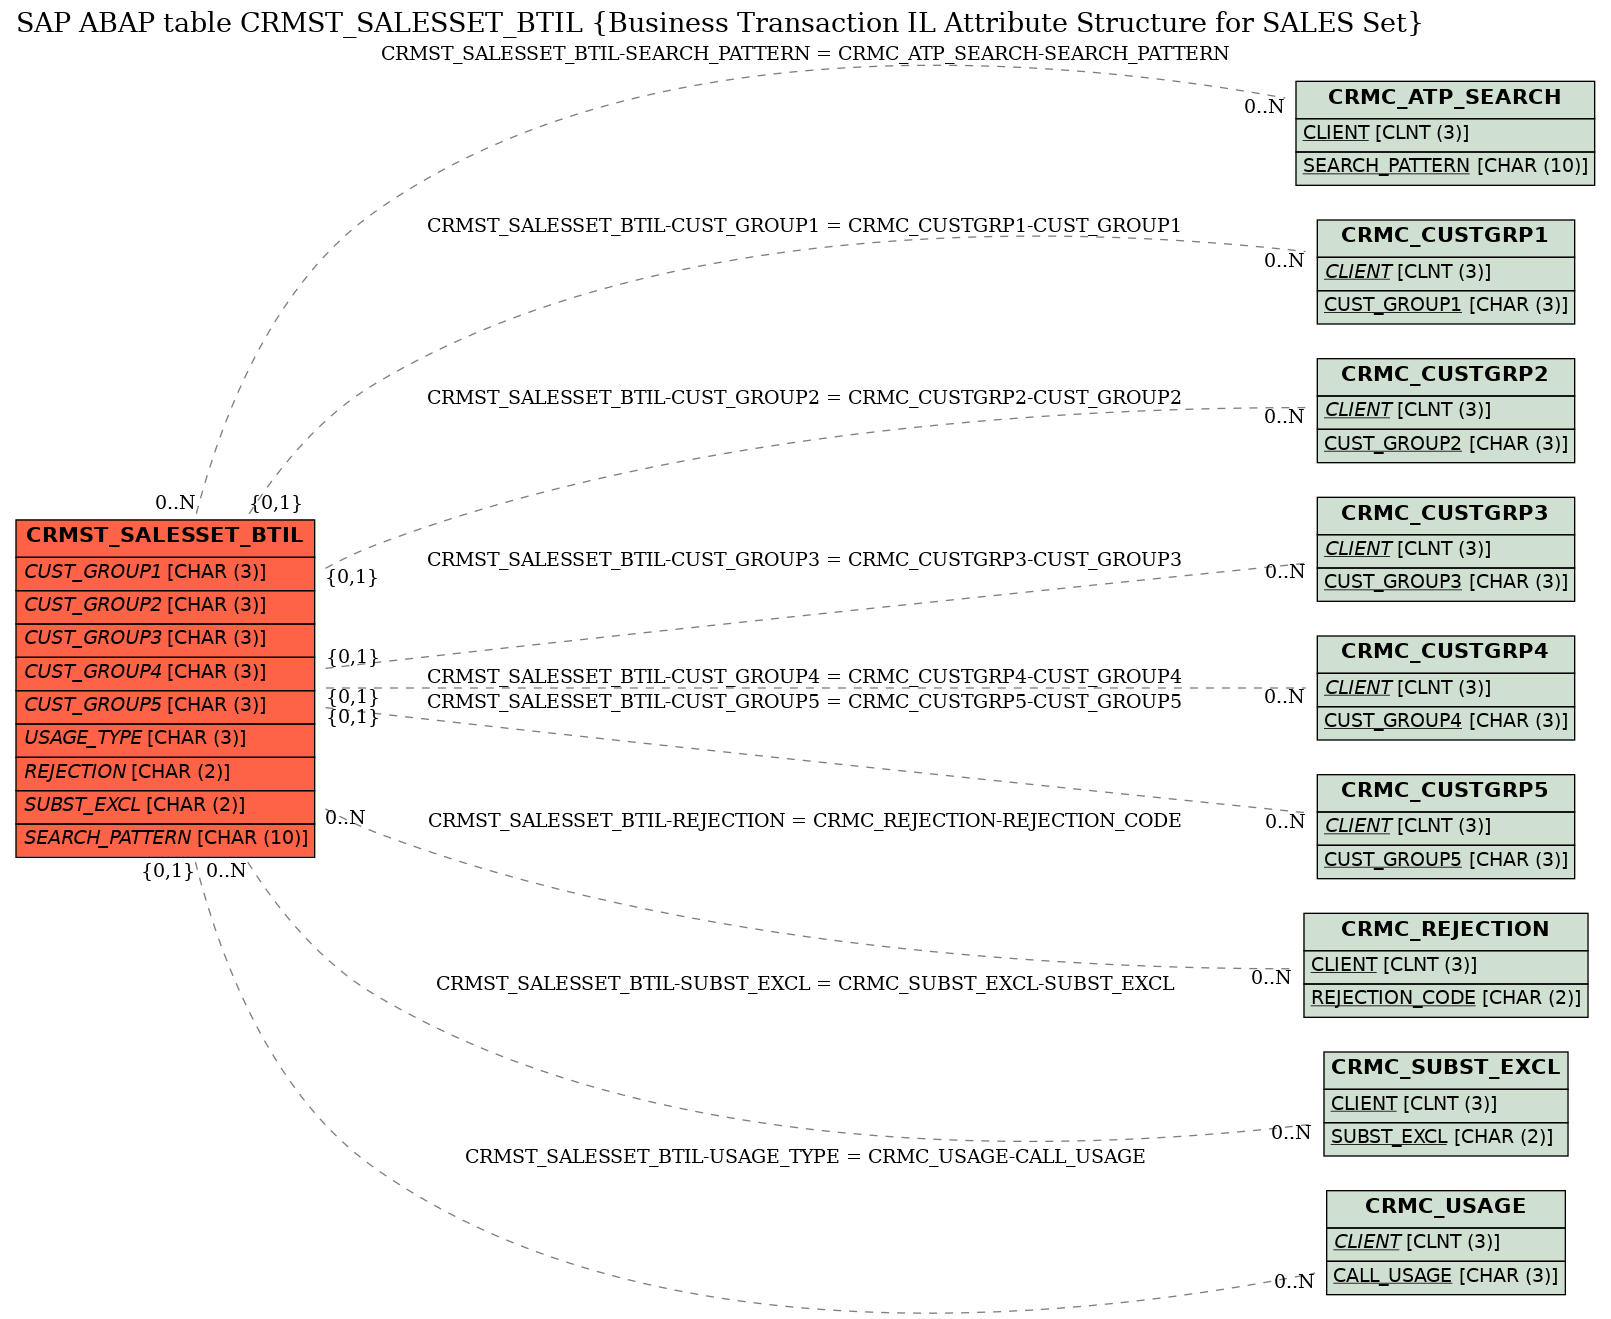Screen dimensions: 1611x1319
Task: Click the CUST_GROUP3 relationship label
Action: point(804,560)
